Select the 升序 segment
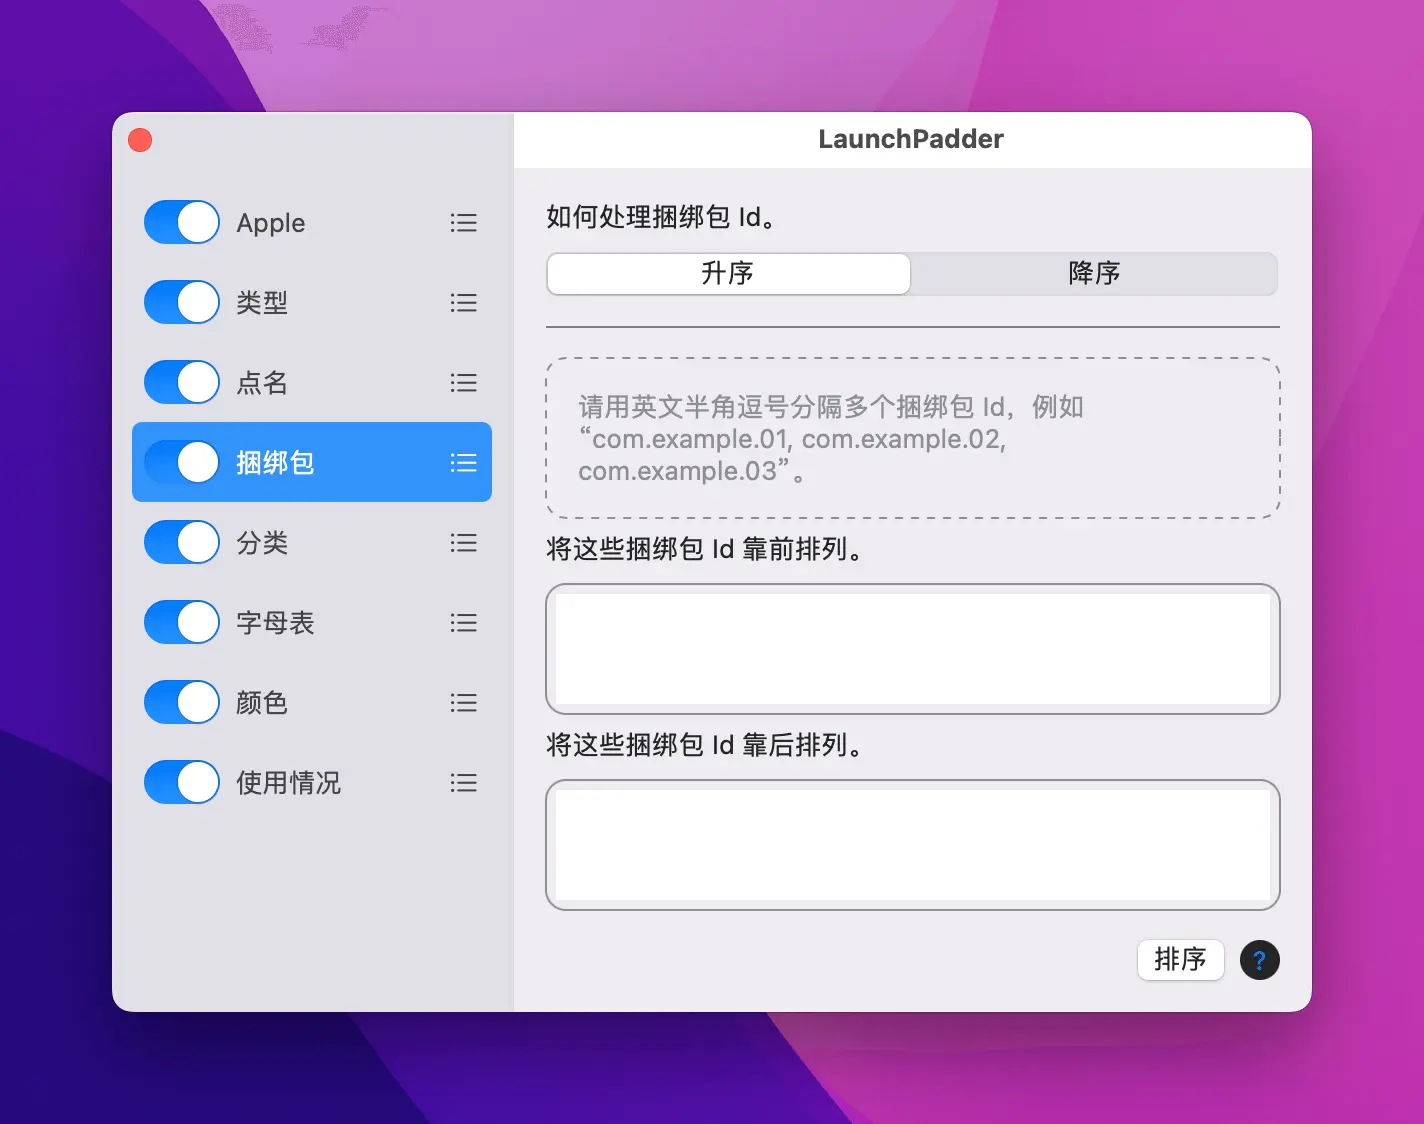 (x=728, y=273)
